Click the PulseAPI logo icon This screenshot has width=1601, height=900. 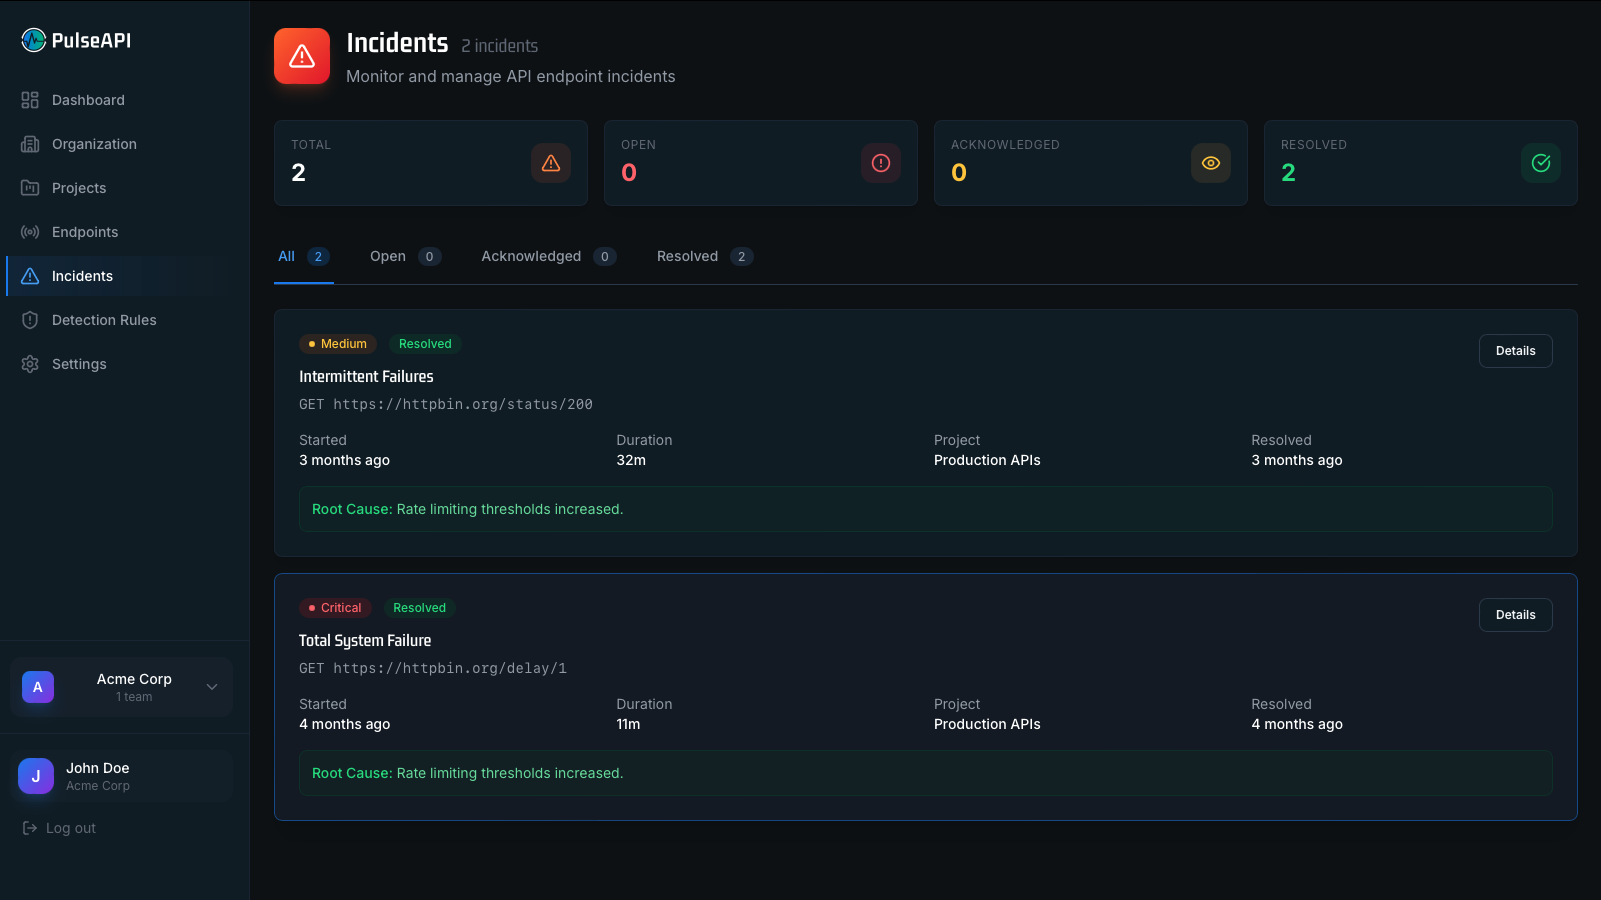33,39
